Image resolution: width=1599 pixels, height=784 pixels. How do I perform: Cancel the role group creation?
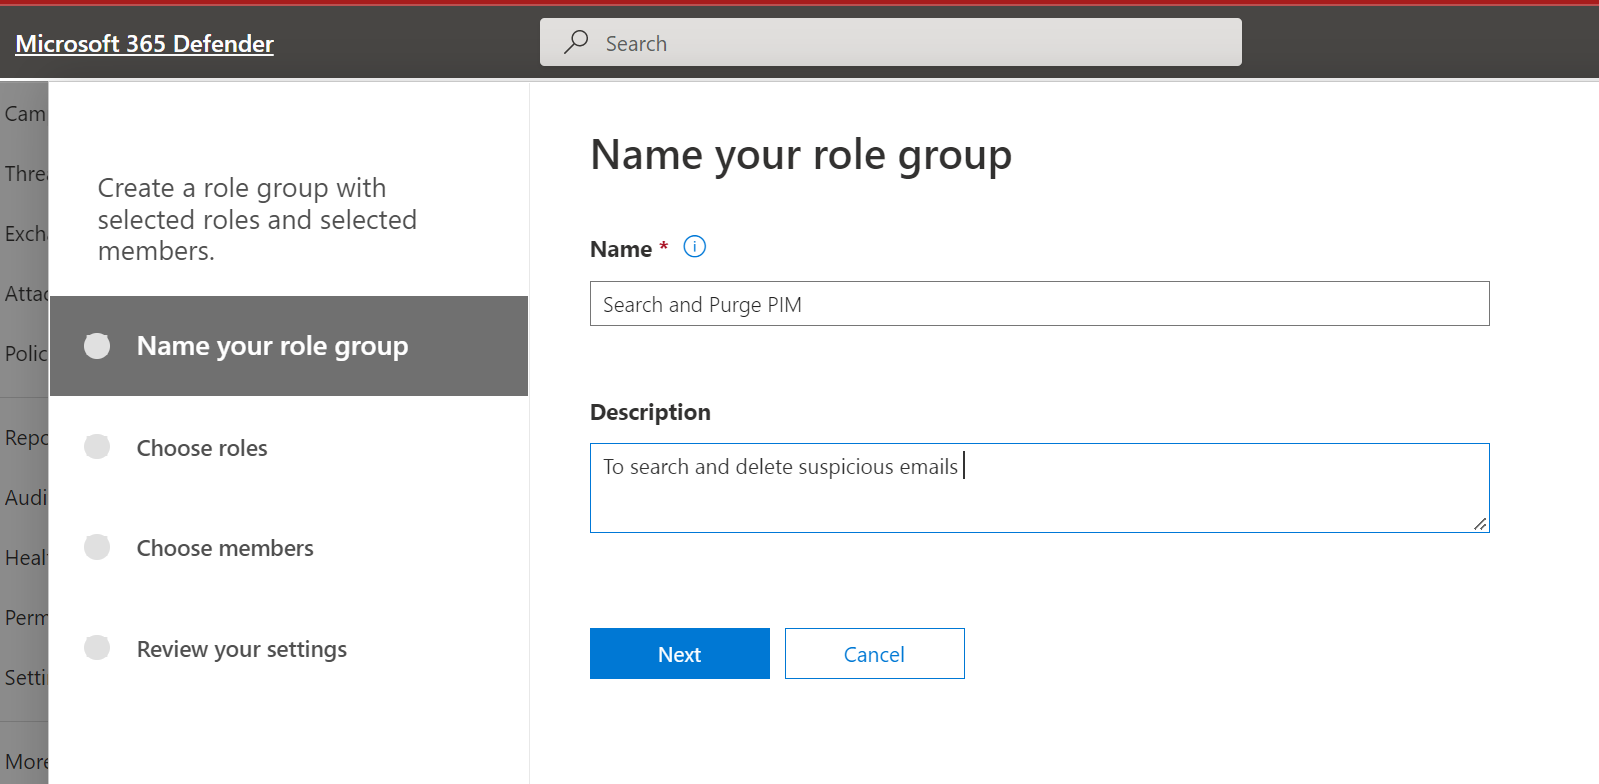click(x=874, y=654)
